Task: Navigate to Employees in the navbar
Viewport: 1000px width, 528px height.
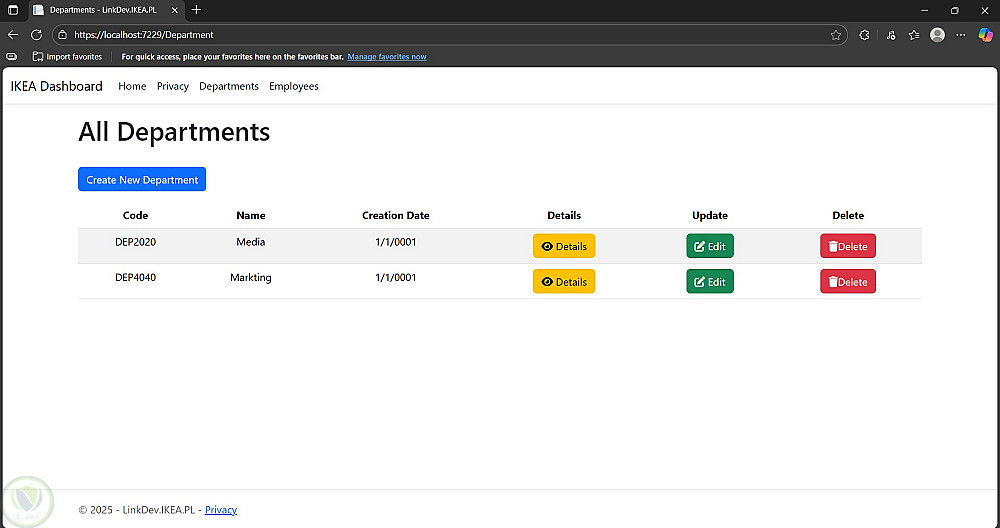Action: click(293, 86)
